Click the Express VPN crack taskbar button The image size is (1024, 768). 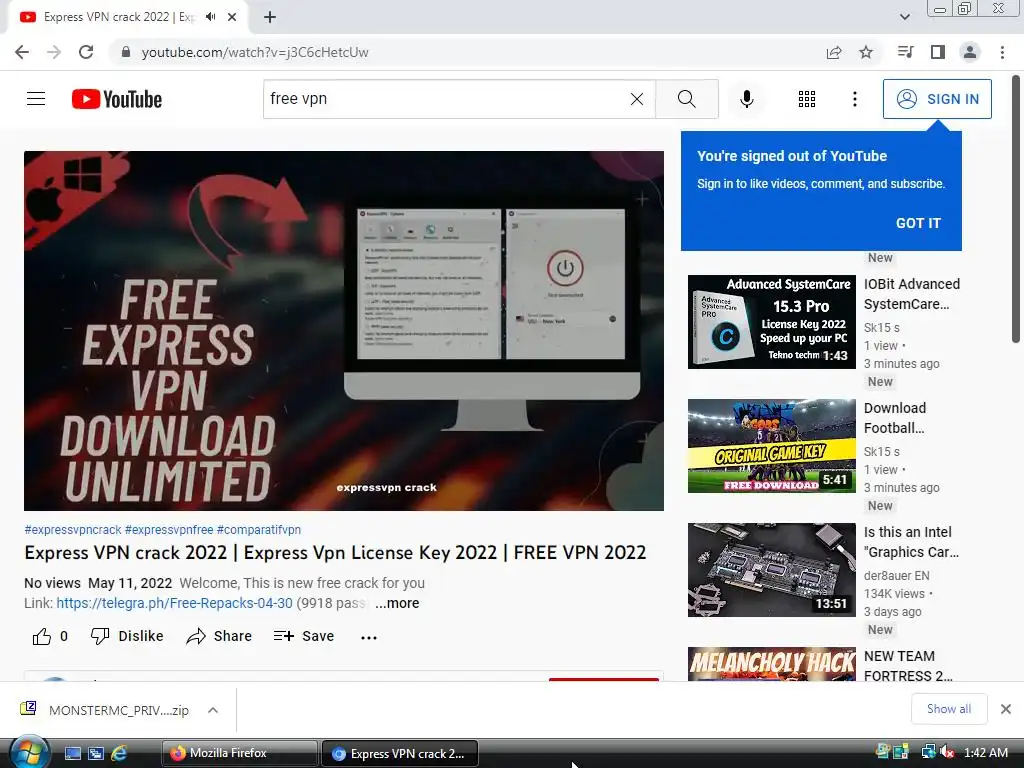400,753
